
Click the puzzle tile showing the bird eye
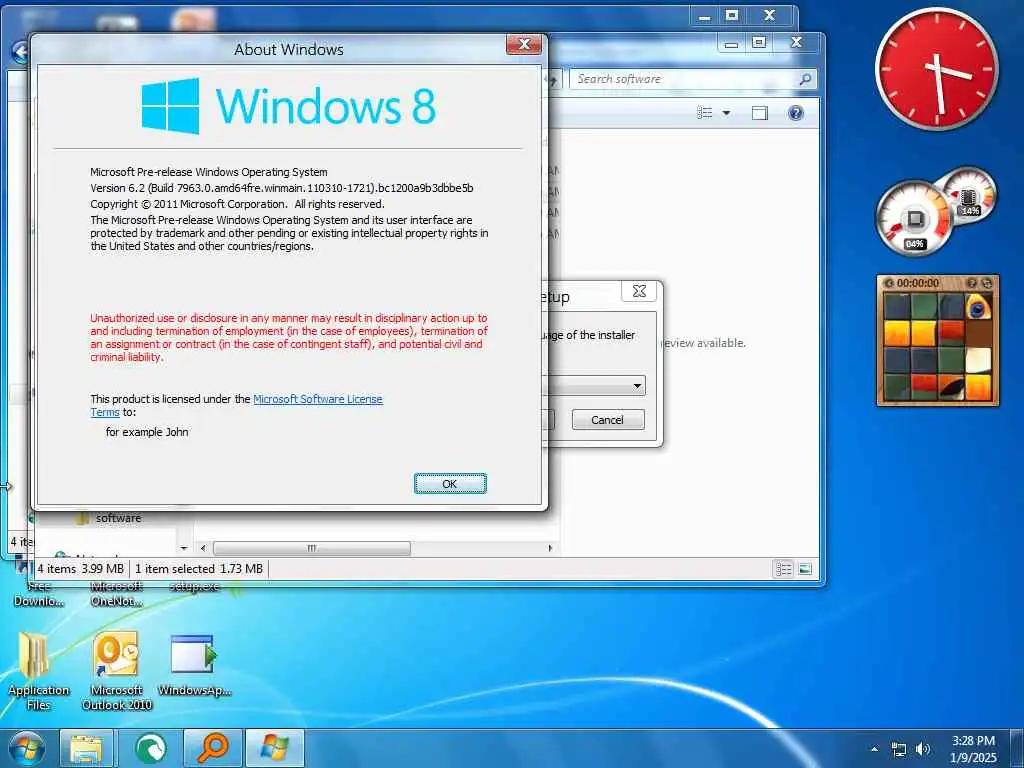click(978, 306)
